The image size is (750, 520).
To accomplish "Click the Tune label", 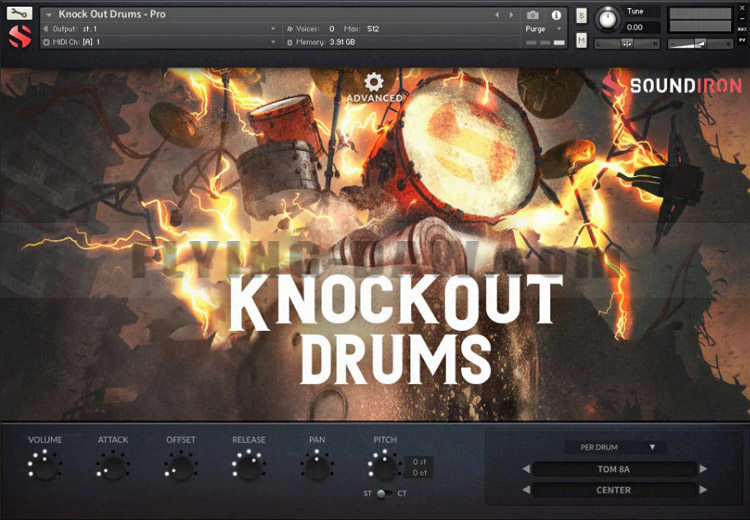I will coord(635,11).
